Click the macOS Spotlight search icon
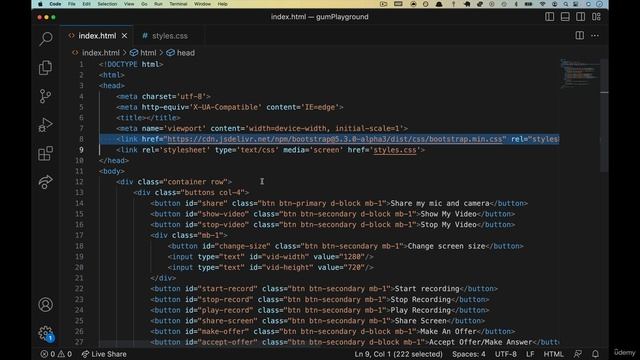The height and width of the screenshot is (360, 640). (566, 4)
